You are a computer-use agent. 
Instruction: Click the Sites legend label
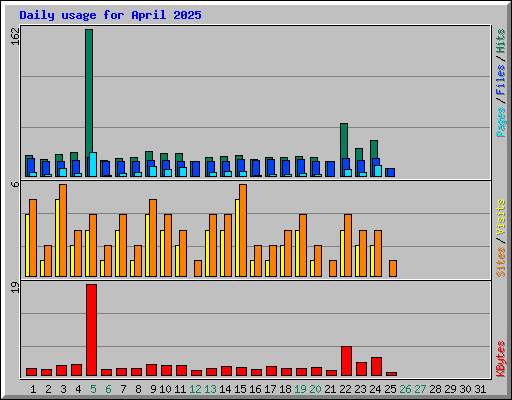[500, 262]
